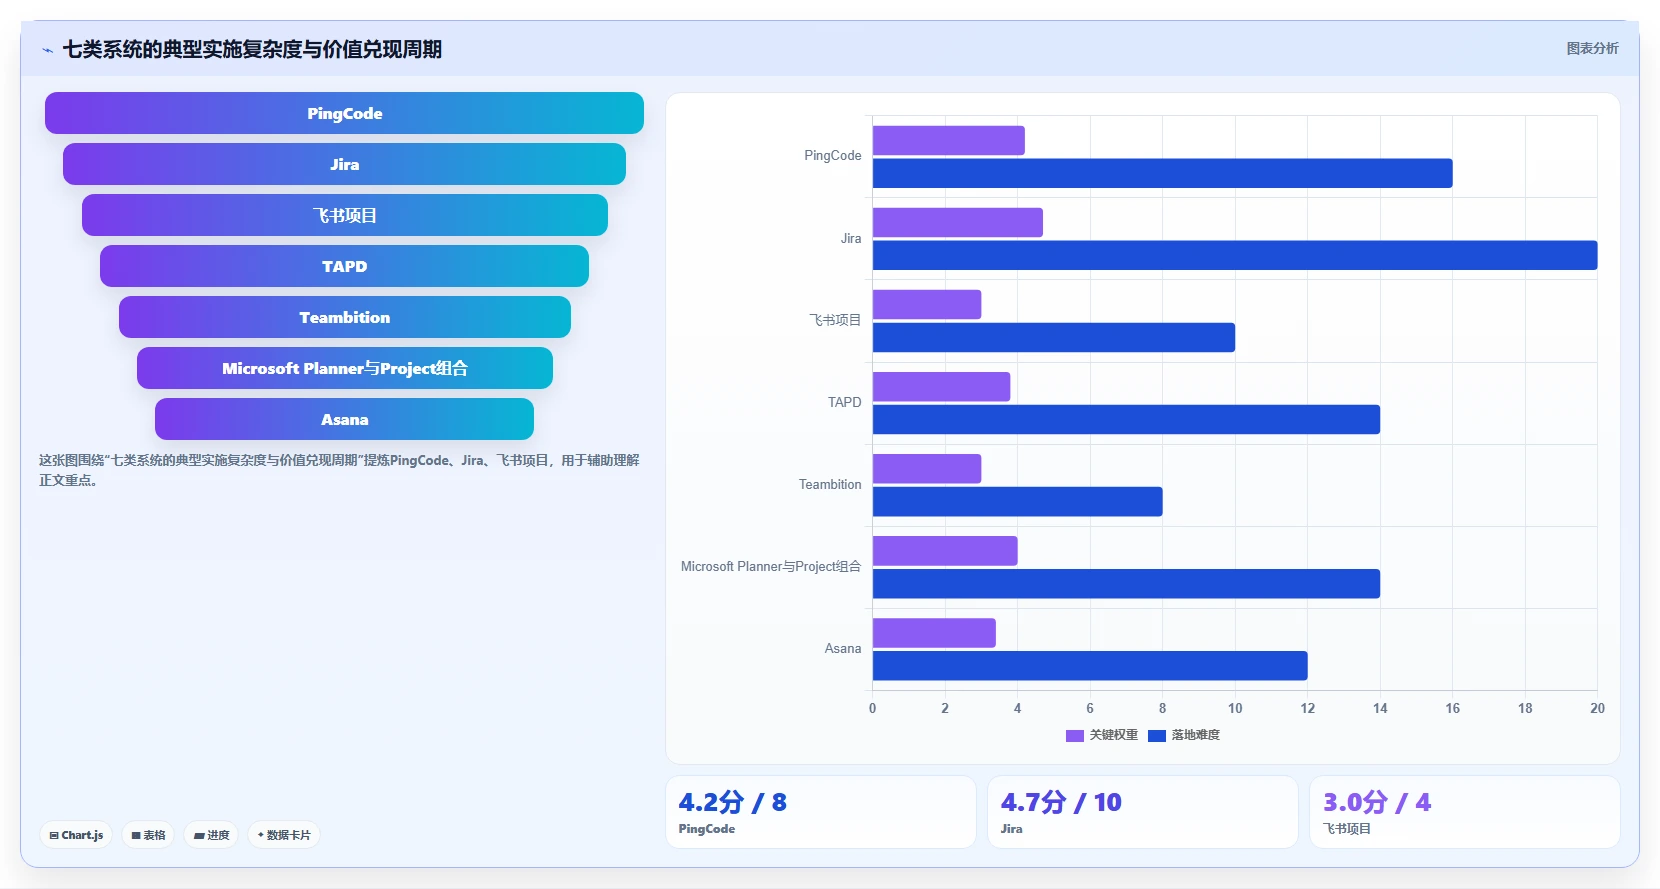1660x889 pixels.
Task: Click the Asana label on the chart axis
Action: pos(842,648)
